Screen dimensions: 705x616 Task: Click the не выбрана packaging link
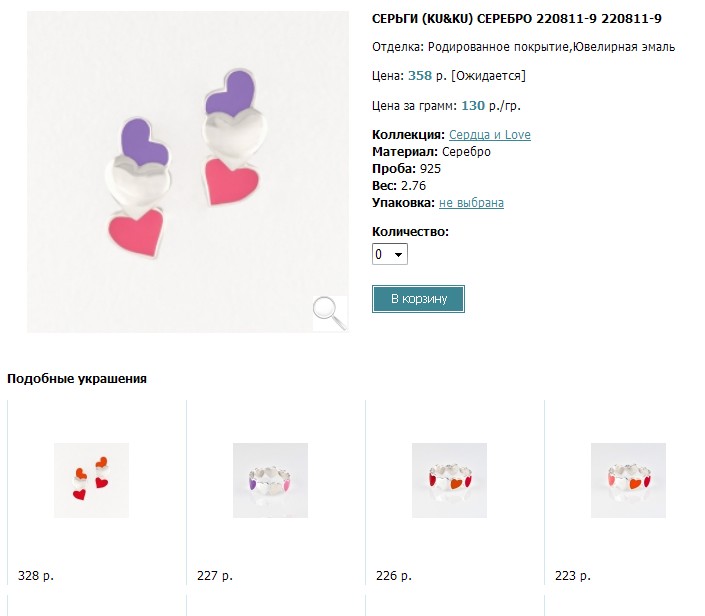(471, 203)
